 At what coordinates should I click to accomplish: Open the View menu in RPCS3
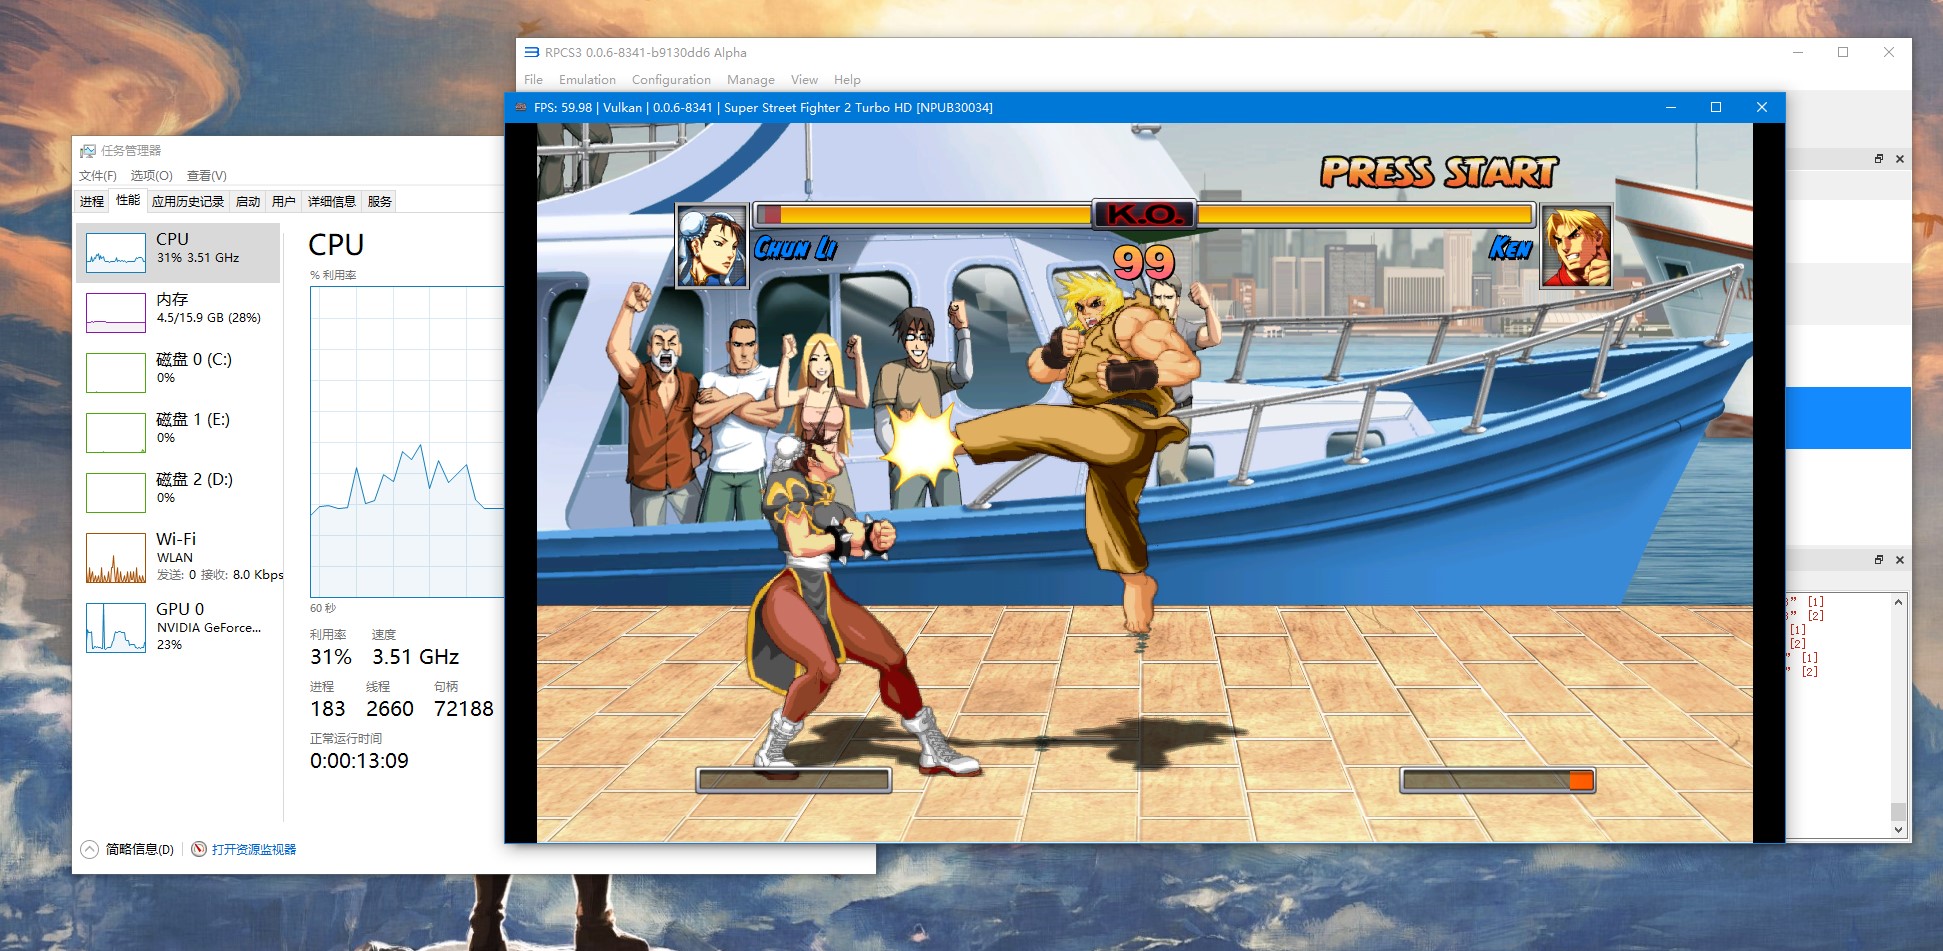click(804, 80)
